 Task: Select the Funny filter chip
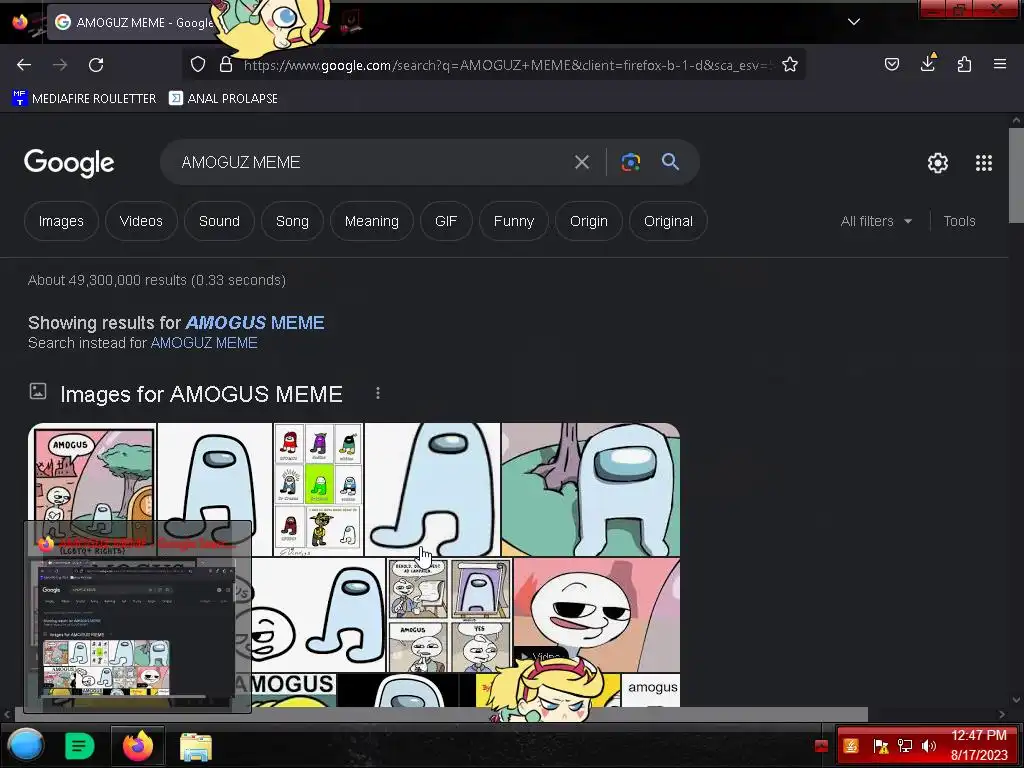(513, 221)
